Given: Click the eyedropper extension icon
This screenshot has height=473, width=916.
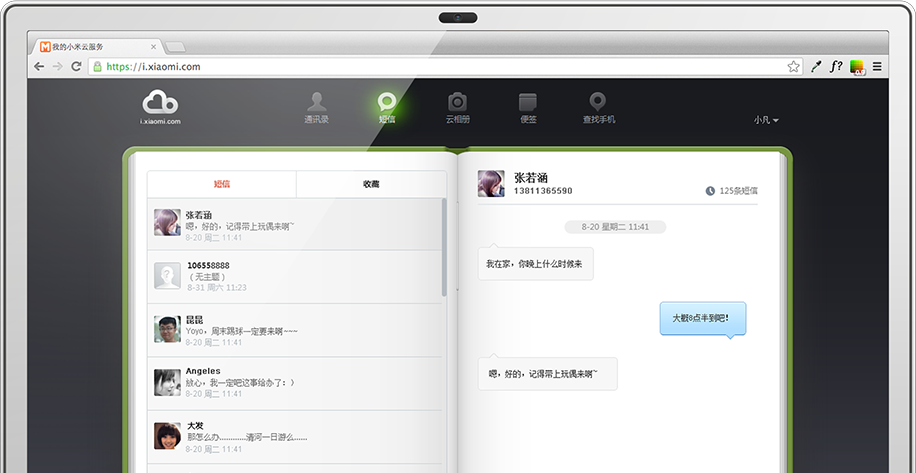Looking at the screenshot, I should tap(816, 67).
